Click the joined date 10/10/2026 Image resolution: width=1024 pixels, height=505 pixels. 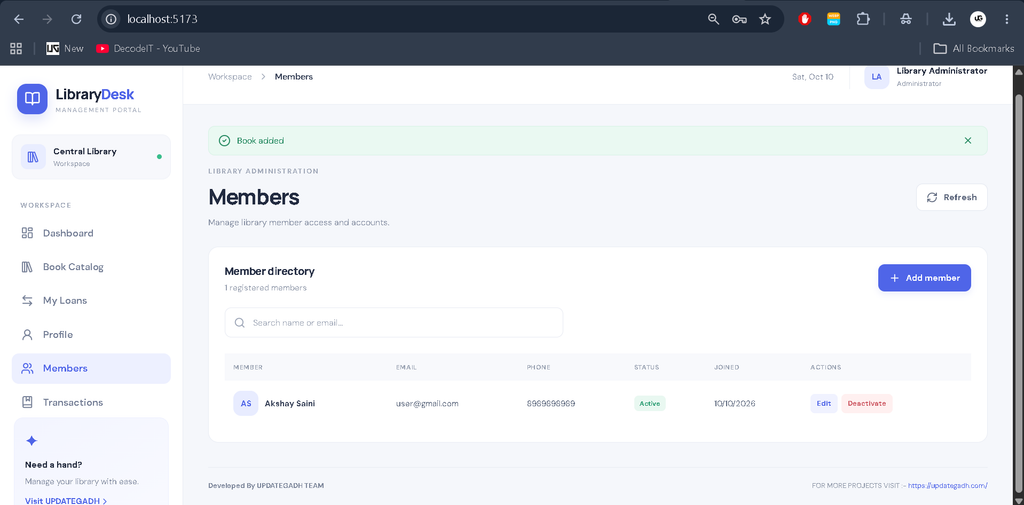(735, 404)
